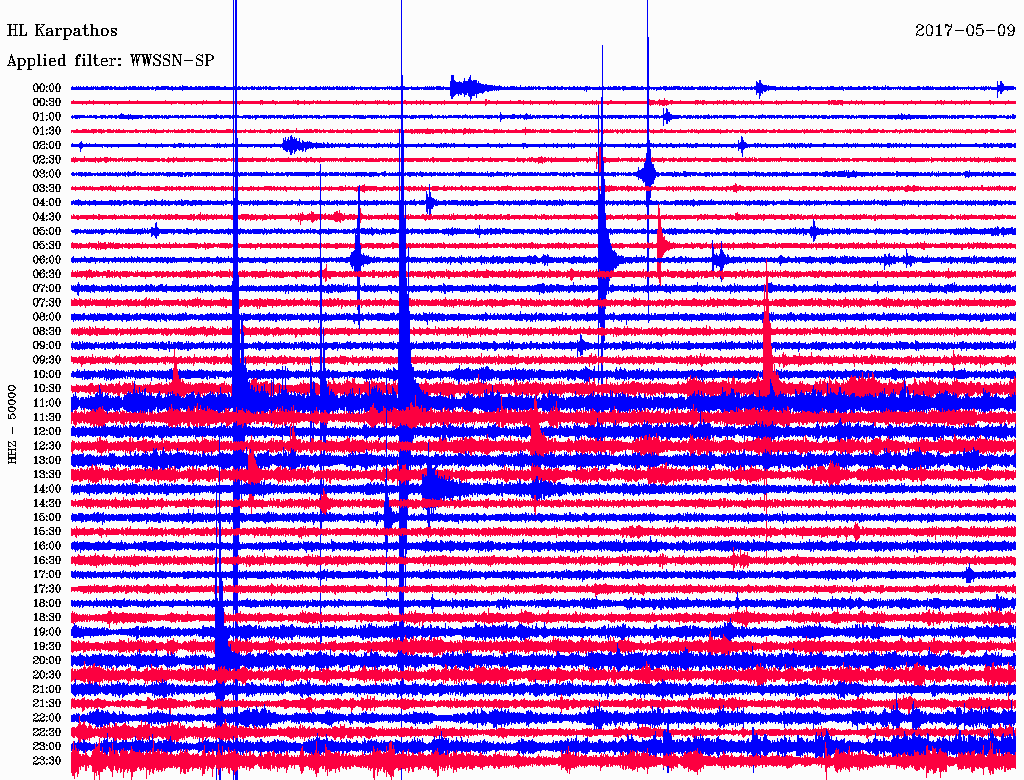Image resolution: width=1024 pixels, height=780 pixels.
Task: Select the 03:30 time label
Action: [47, 188]
